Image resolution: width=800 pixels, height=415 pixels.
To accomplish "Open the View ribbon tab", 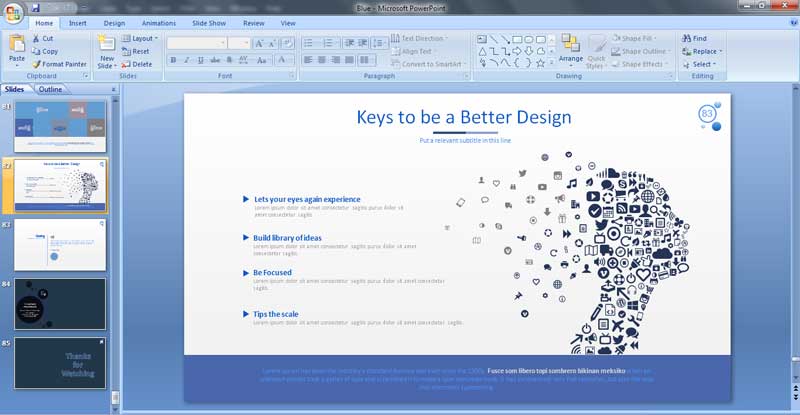I will pyautogui.click(x=288, y=23).
